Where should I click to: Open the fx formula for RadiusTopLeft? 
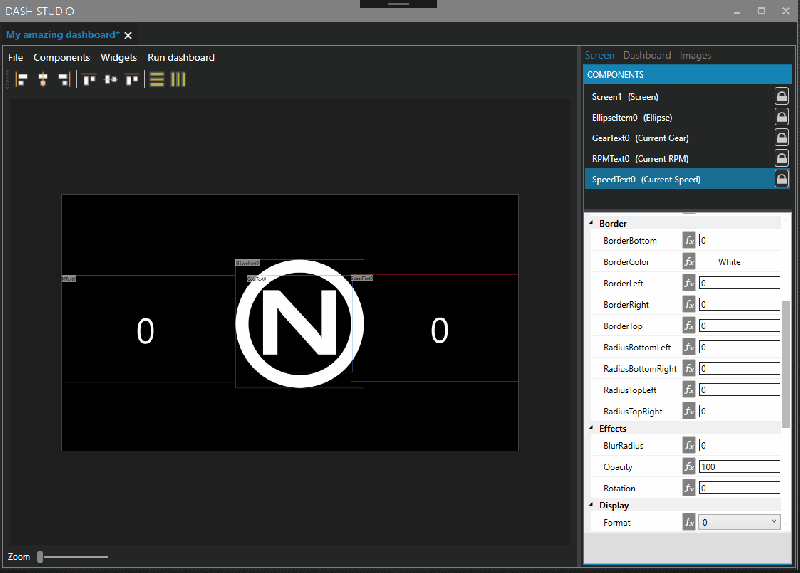(689, 390)
